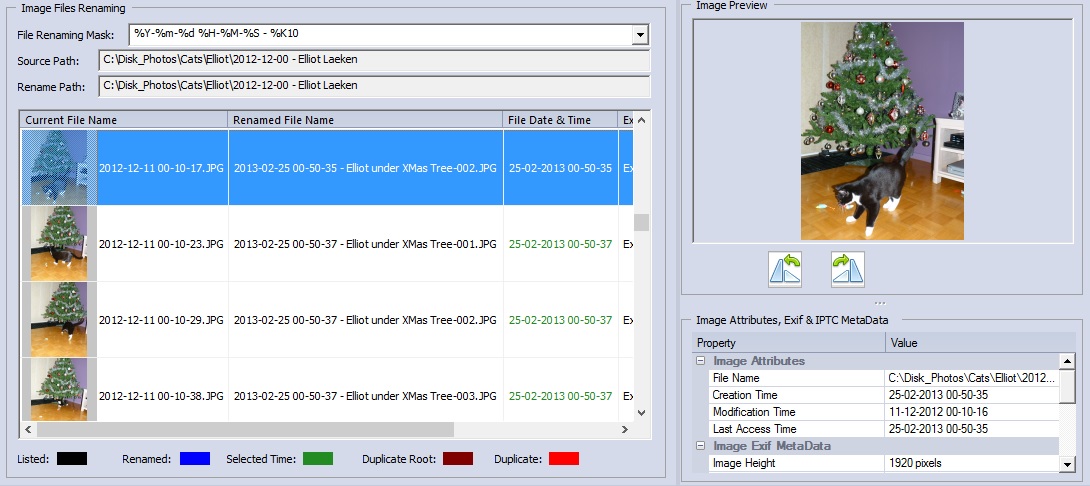Screen dimensions: 1090x486
Task: Click file list horizontal scroll right arrow
Action: click(x=626, y=430)
